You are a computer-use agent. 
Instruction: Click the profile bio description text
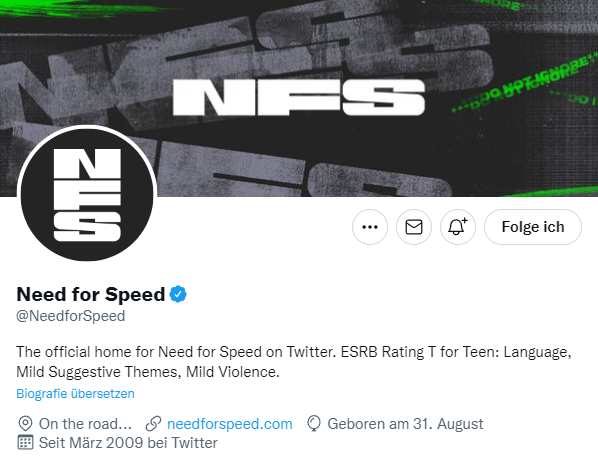(x=294, y=362)
